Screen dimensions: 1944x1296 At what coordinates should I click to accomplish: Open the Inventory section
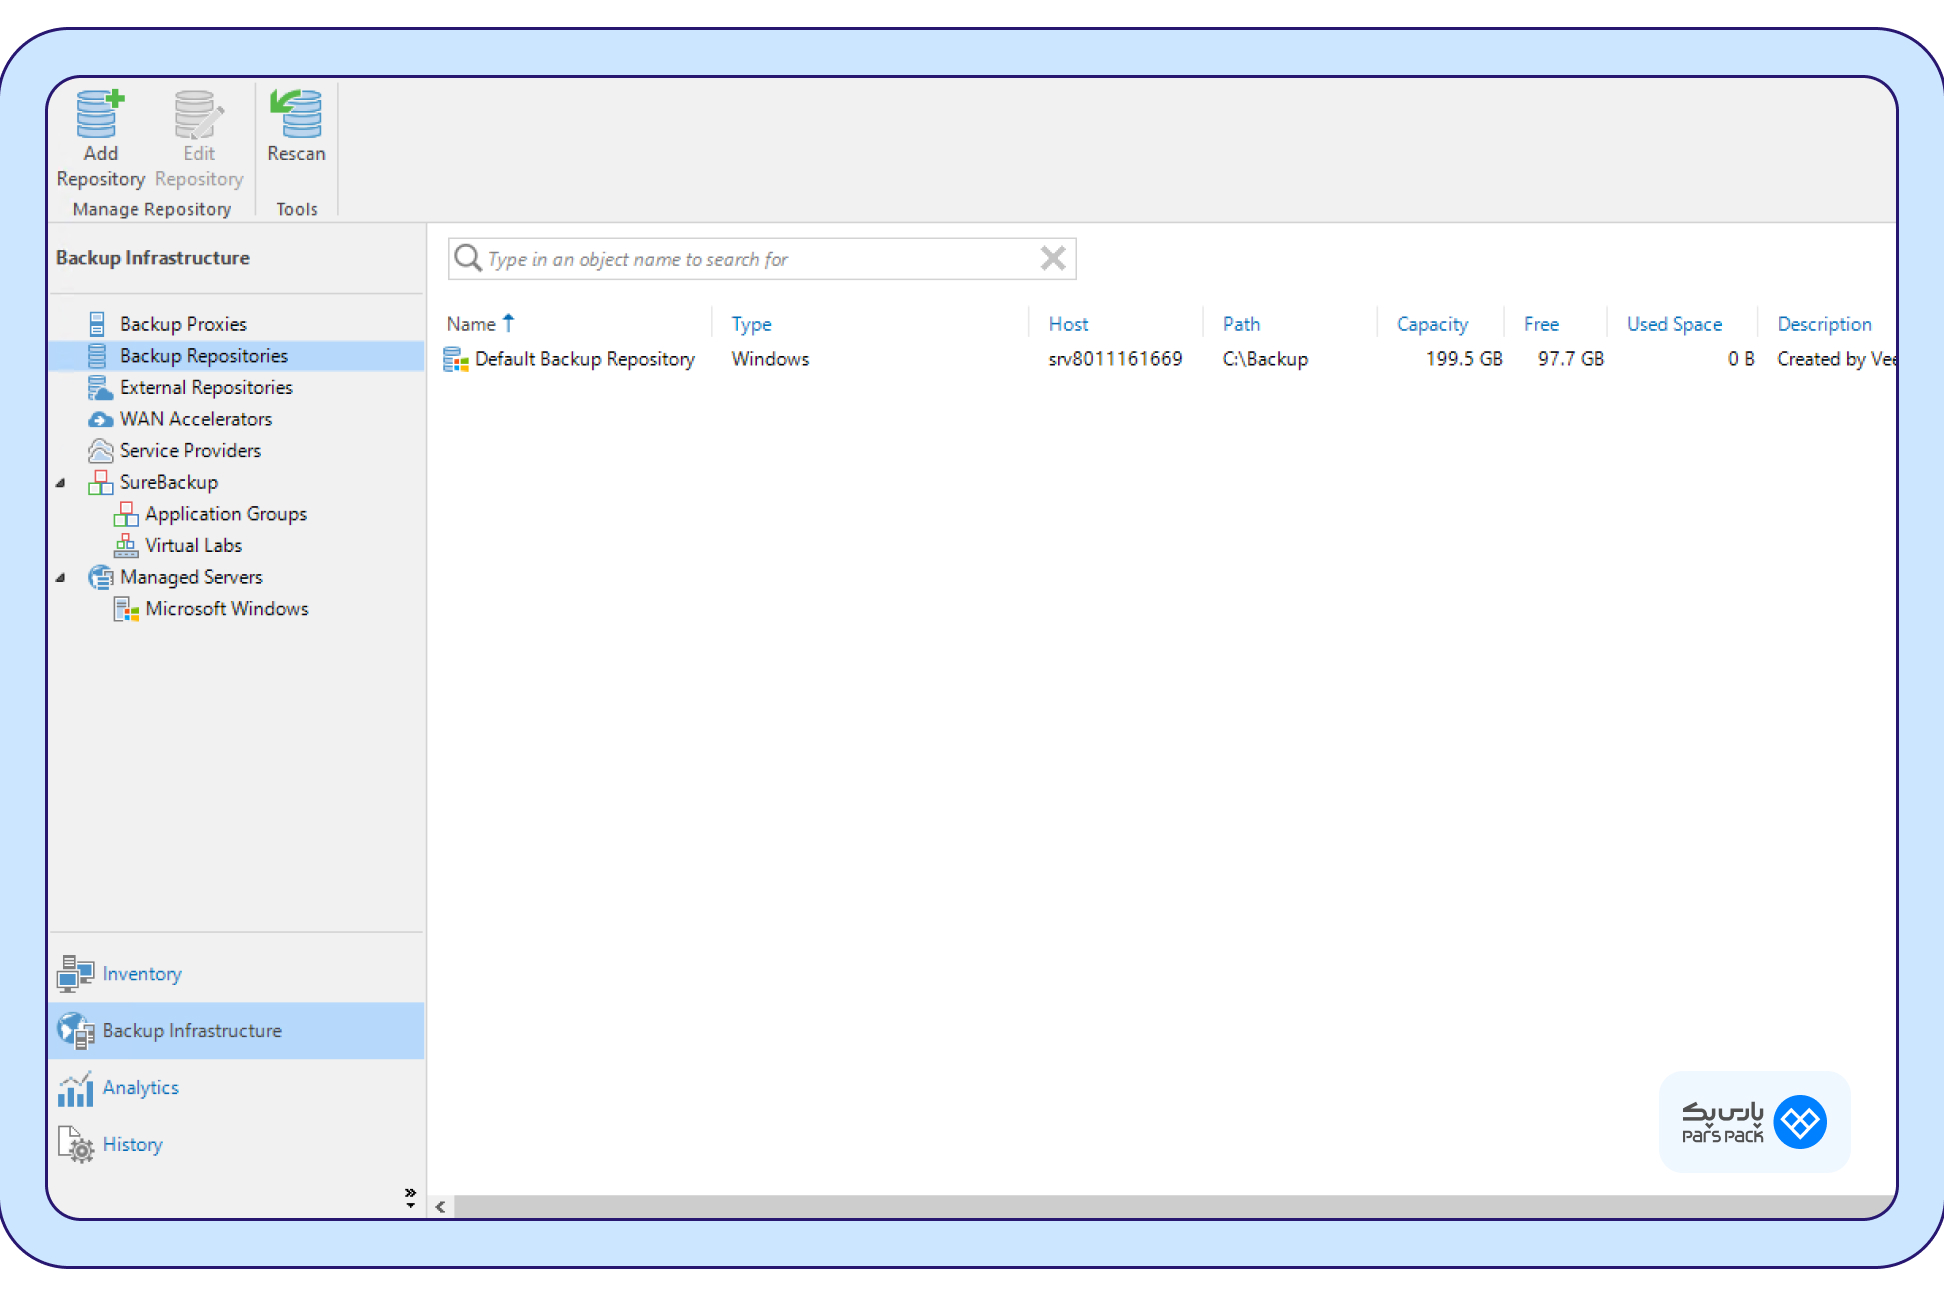[x=143, y=972]
